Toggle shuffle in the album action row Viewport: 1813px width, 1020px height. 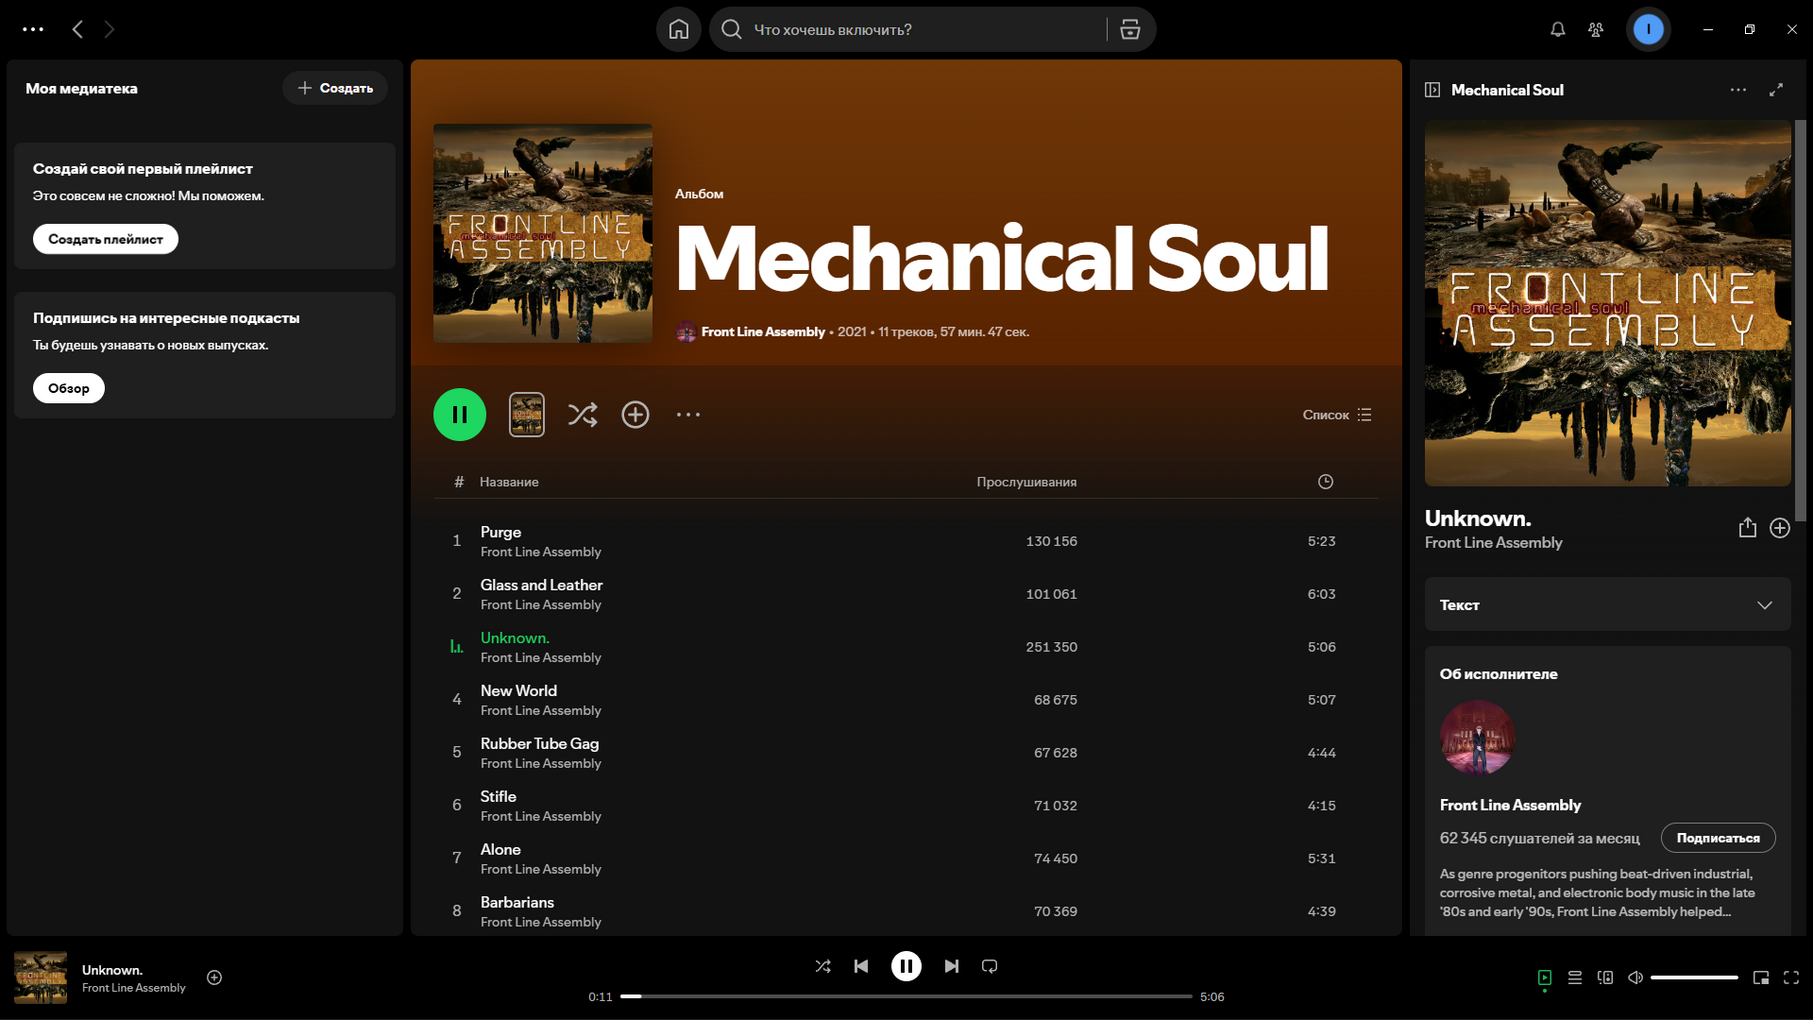(x=583, y=414)
